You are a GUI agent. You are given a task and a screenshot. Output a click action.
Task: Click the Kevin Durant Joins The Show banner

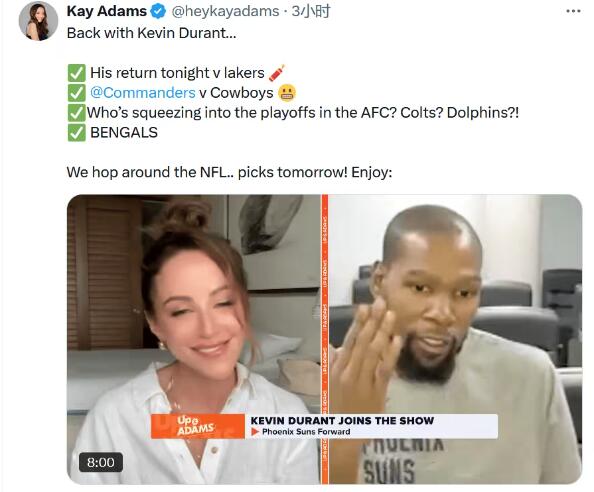[x=342, y=421]
